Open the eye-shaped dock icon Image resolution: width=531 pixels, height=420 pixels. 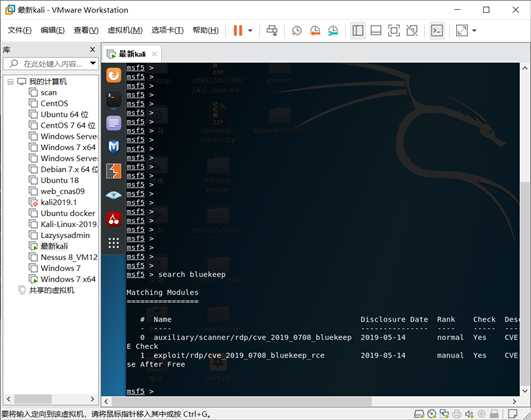click(113, 195)
